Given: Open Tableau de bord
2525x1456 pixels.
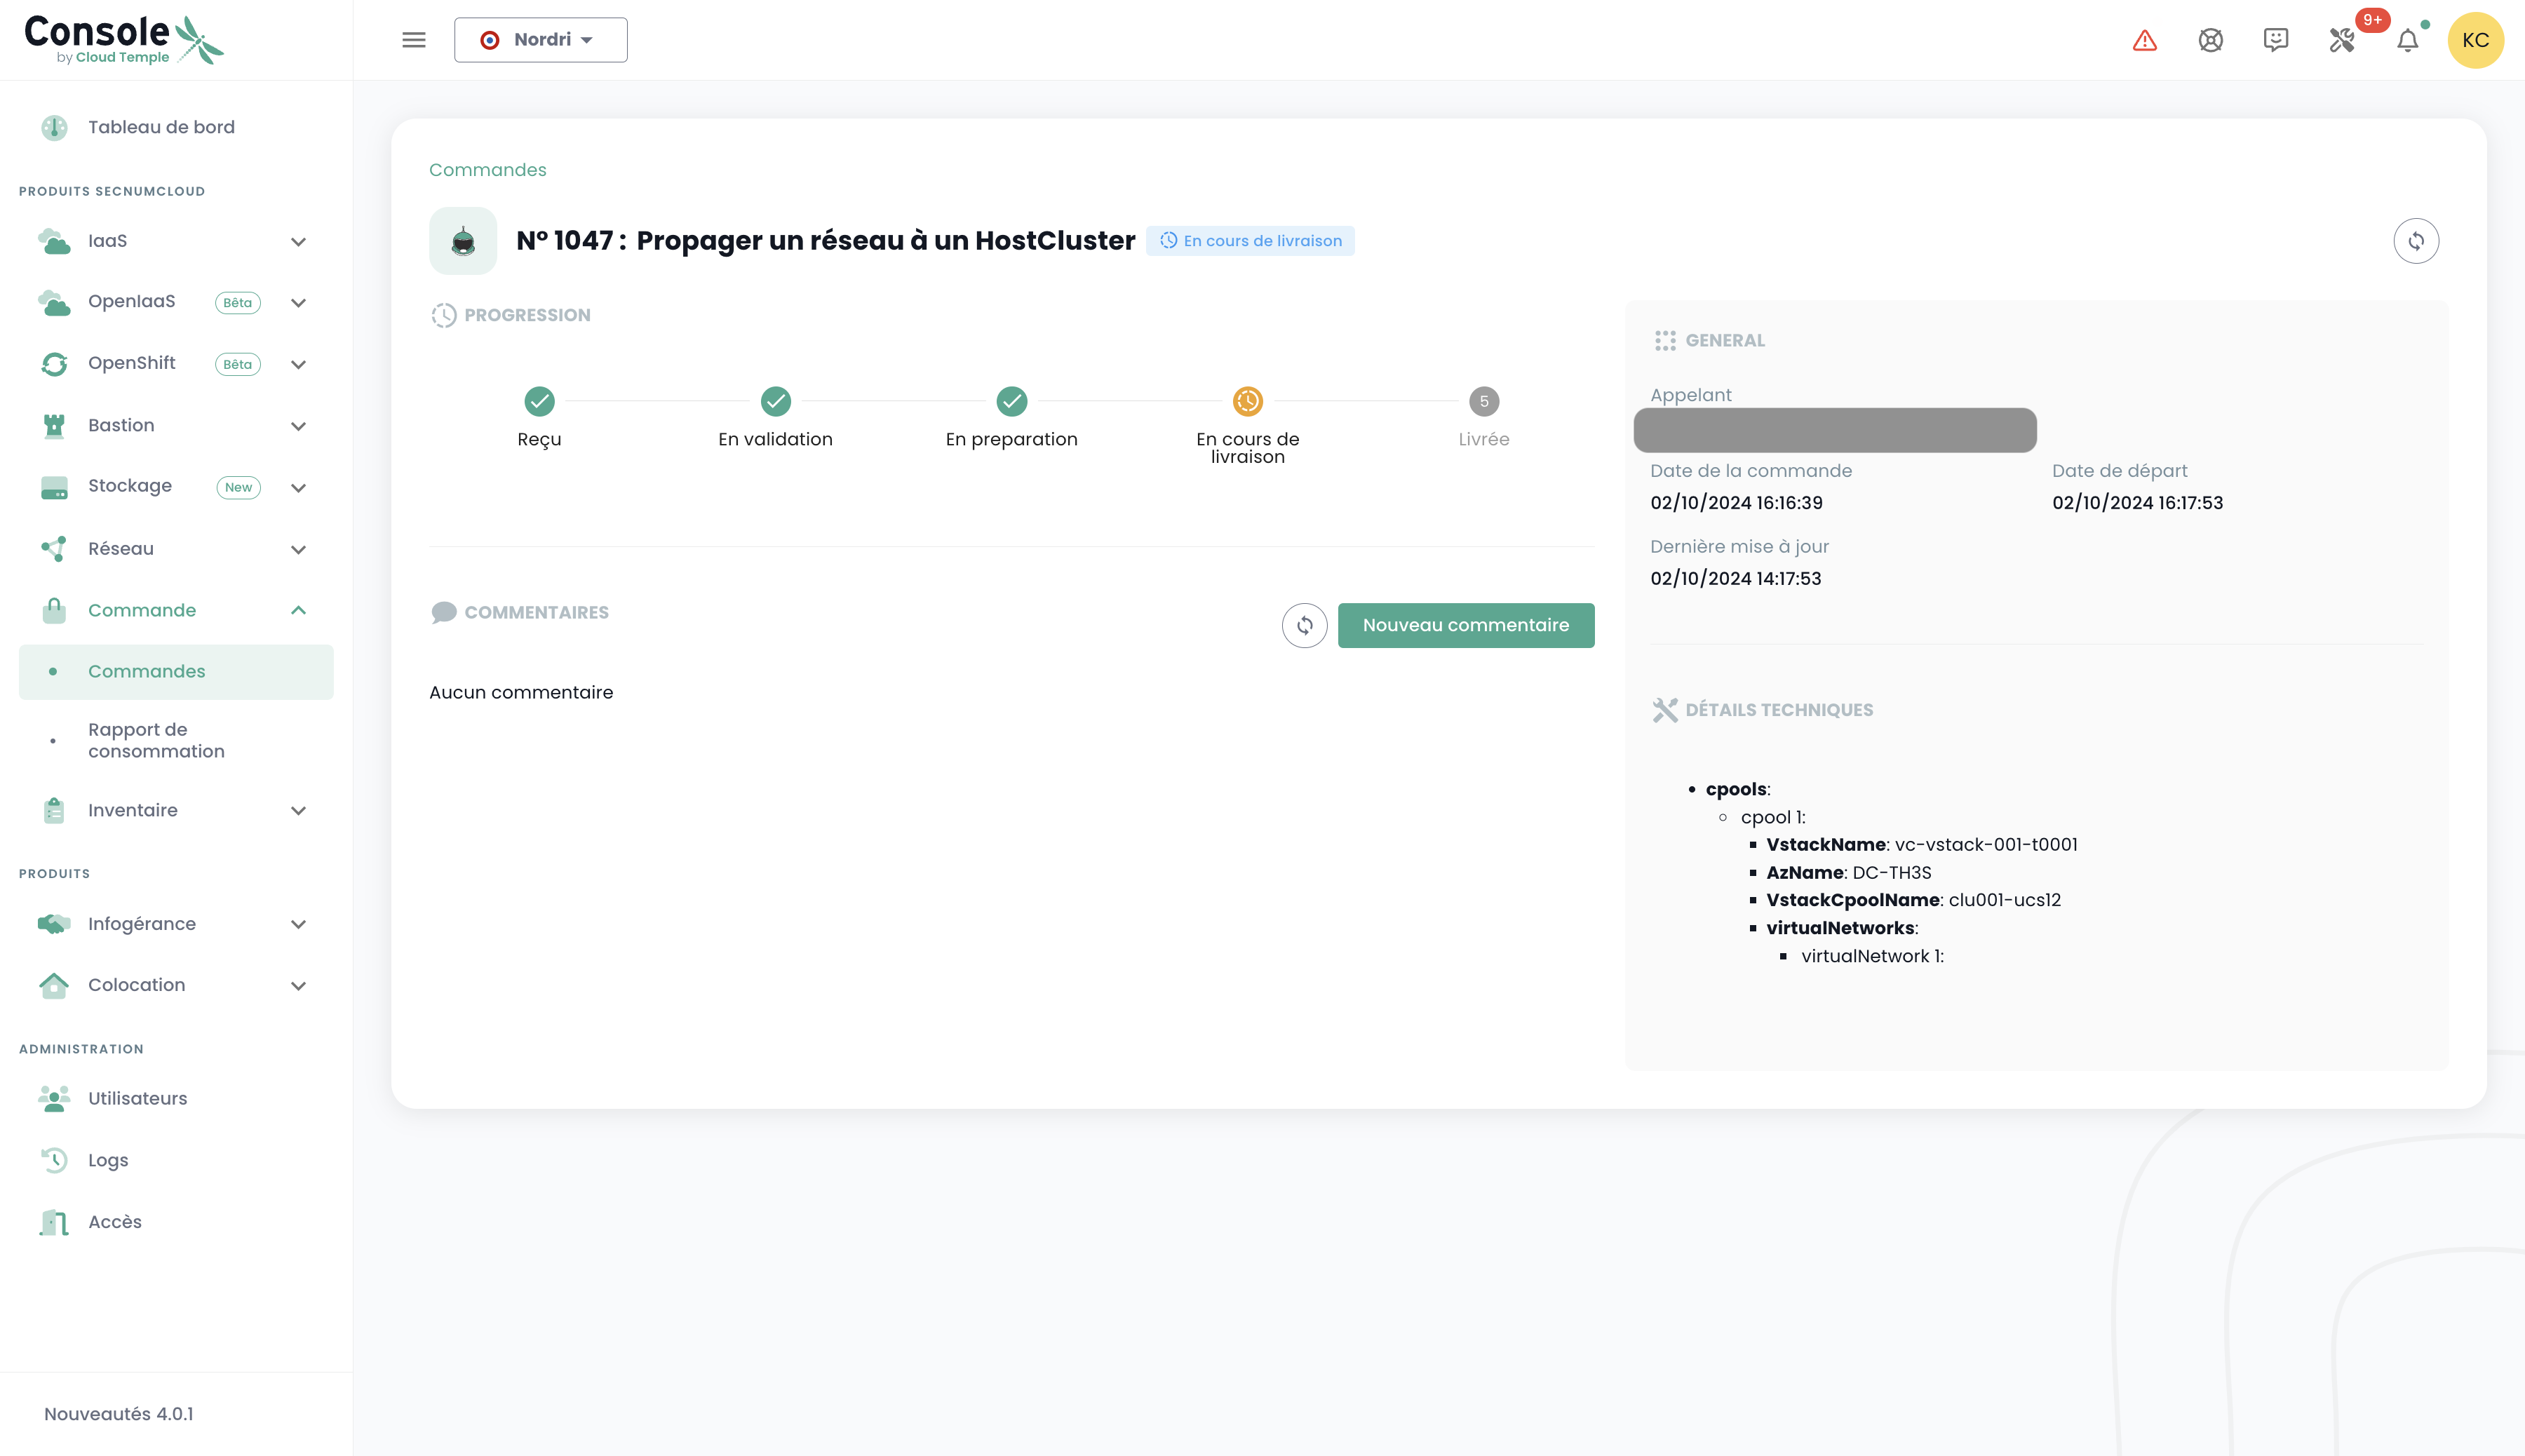Looking at the screenshot, I should pyautogui.click(x=161, y=127).
